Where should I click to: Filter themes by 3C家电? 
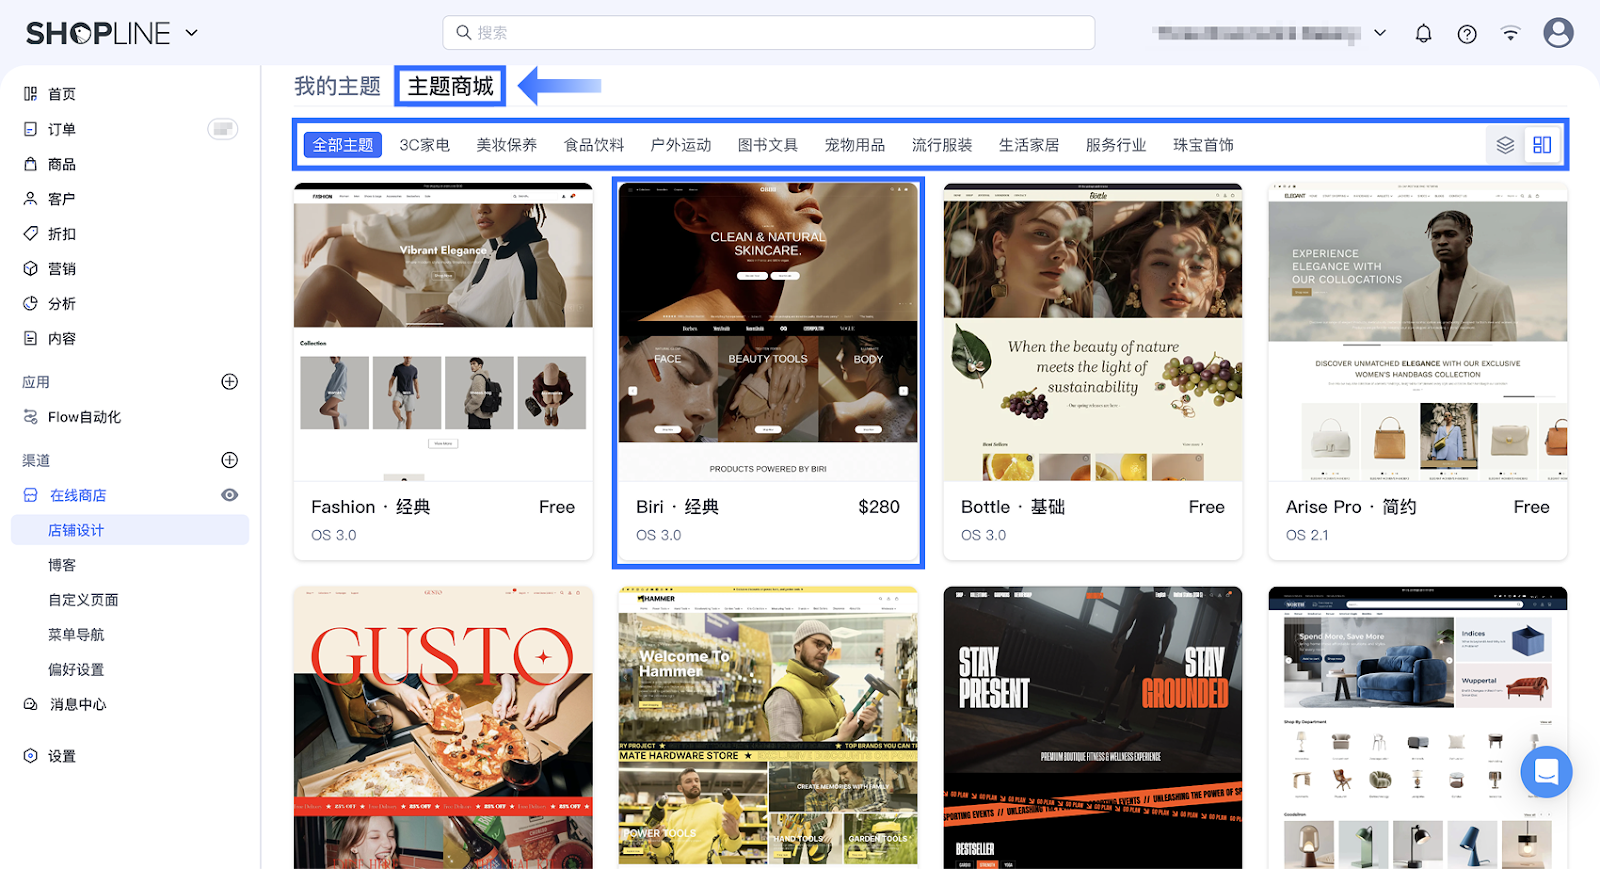pos(425,145)
